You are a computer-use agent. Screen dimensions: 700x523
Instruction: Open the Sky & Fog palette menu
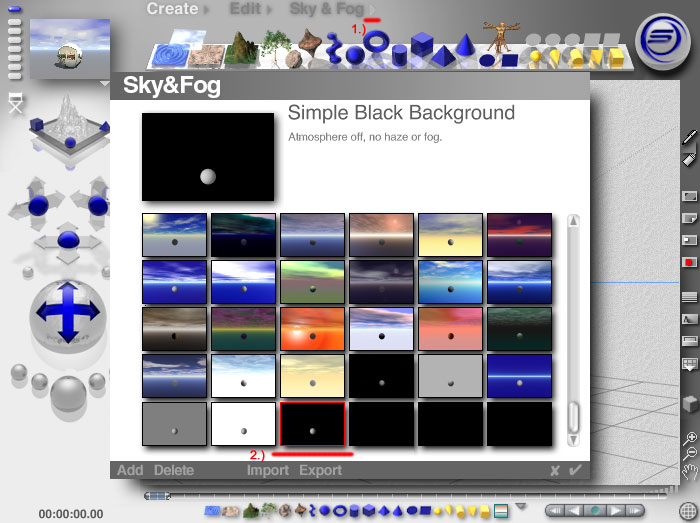326,9
